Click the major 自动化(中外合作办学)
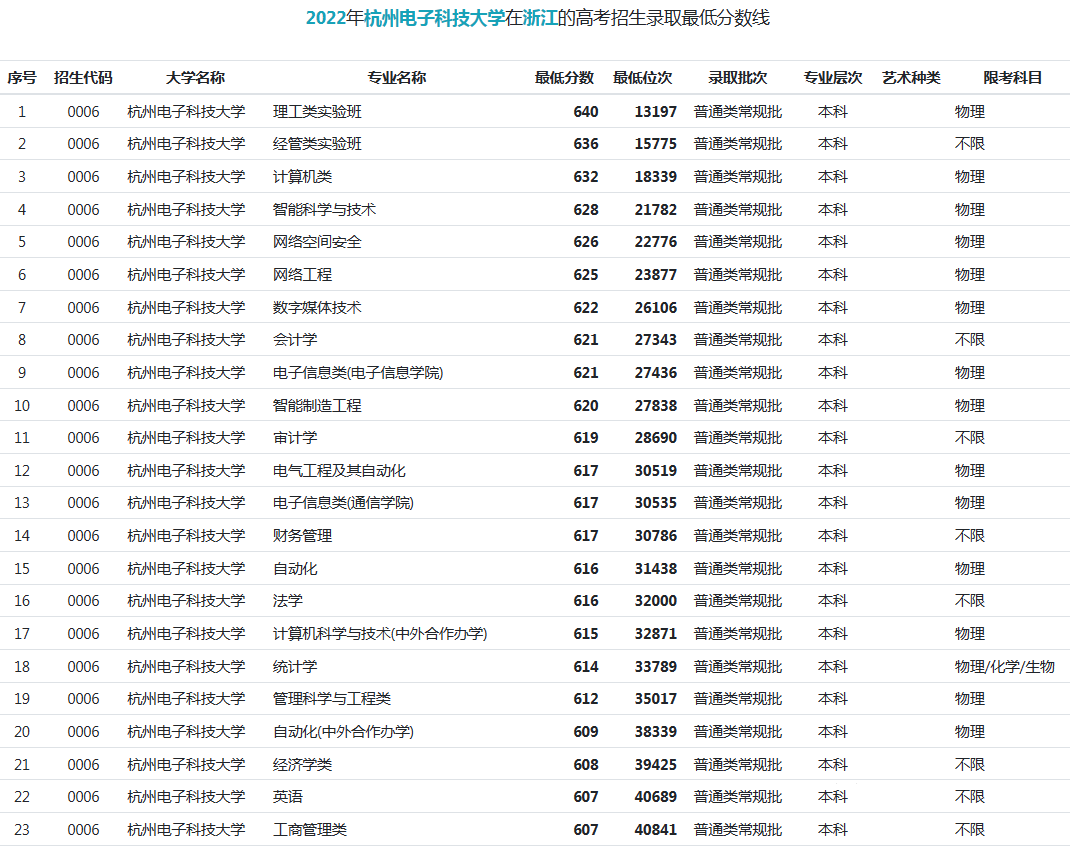This screenshot has width=1070, height=846. pos(343,731)
